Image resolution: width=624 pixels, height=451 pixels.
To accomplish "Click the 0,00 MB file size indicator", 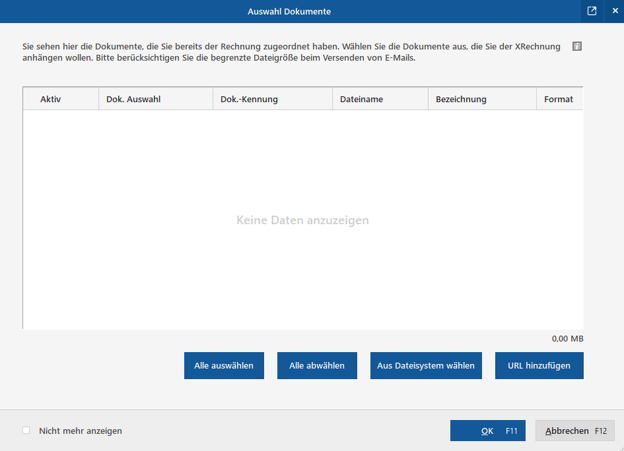I will click(x=567, y=339).
